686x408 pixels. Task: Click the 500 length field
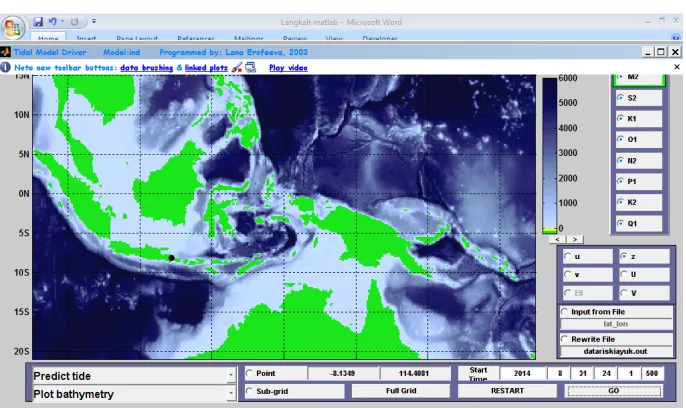(652, 373)
